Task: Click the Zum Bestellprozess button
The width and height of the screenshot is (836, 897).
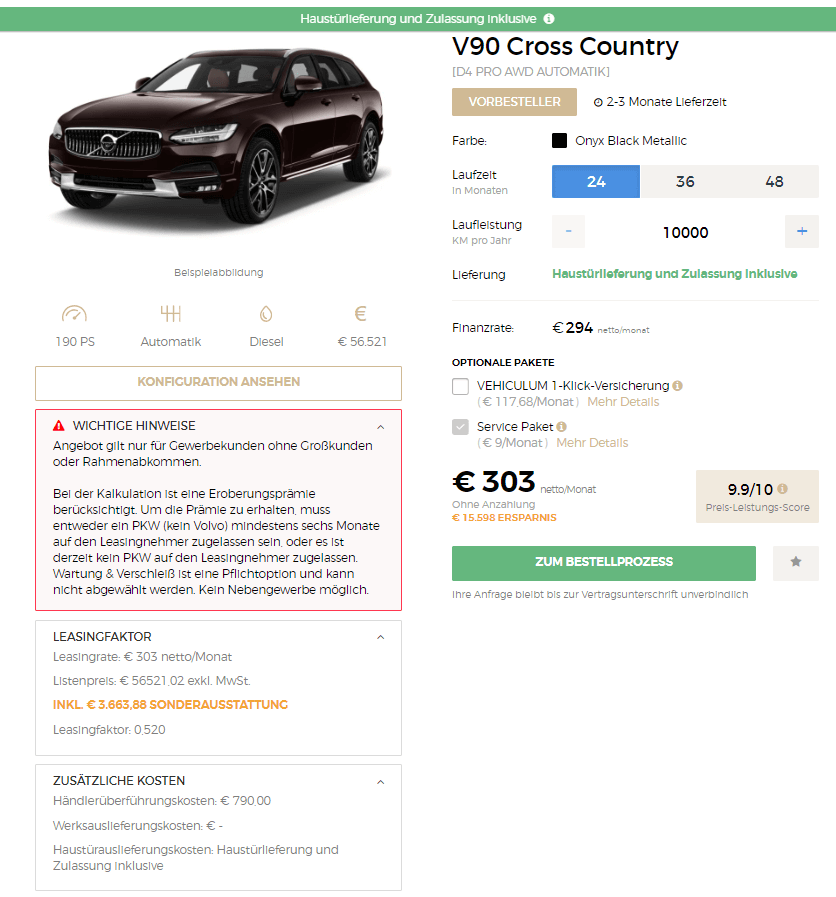Action: pos(604,563)
